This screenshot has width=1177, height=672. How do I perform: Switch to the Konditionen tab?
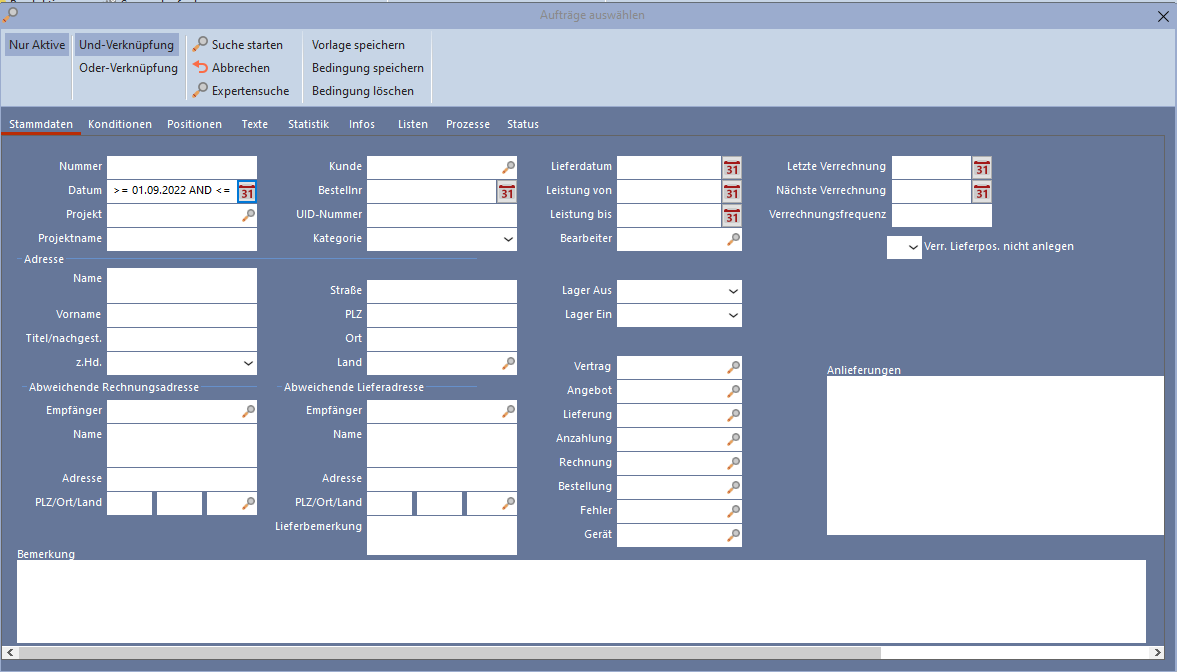(120, 124)
